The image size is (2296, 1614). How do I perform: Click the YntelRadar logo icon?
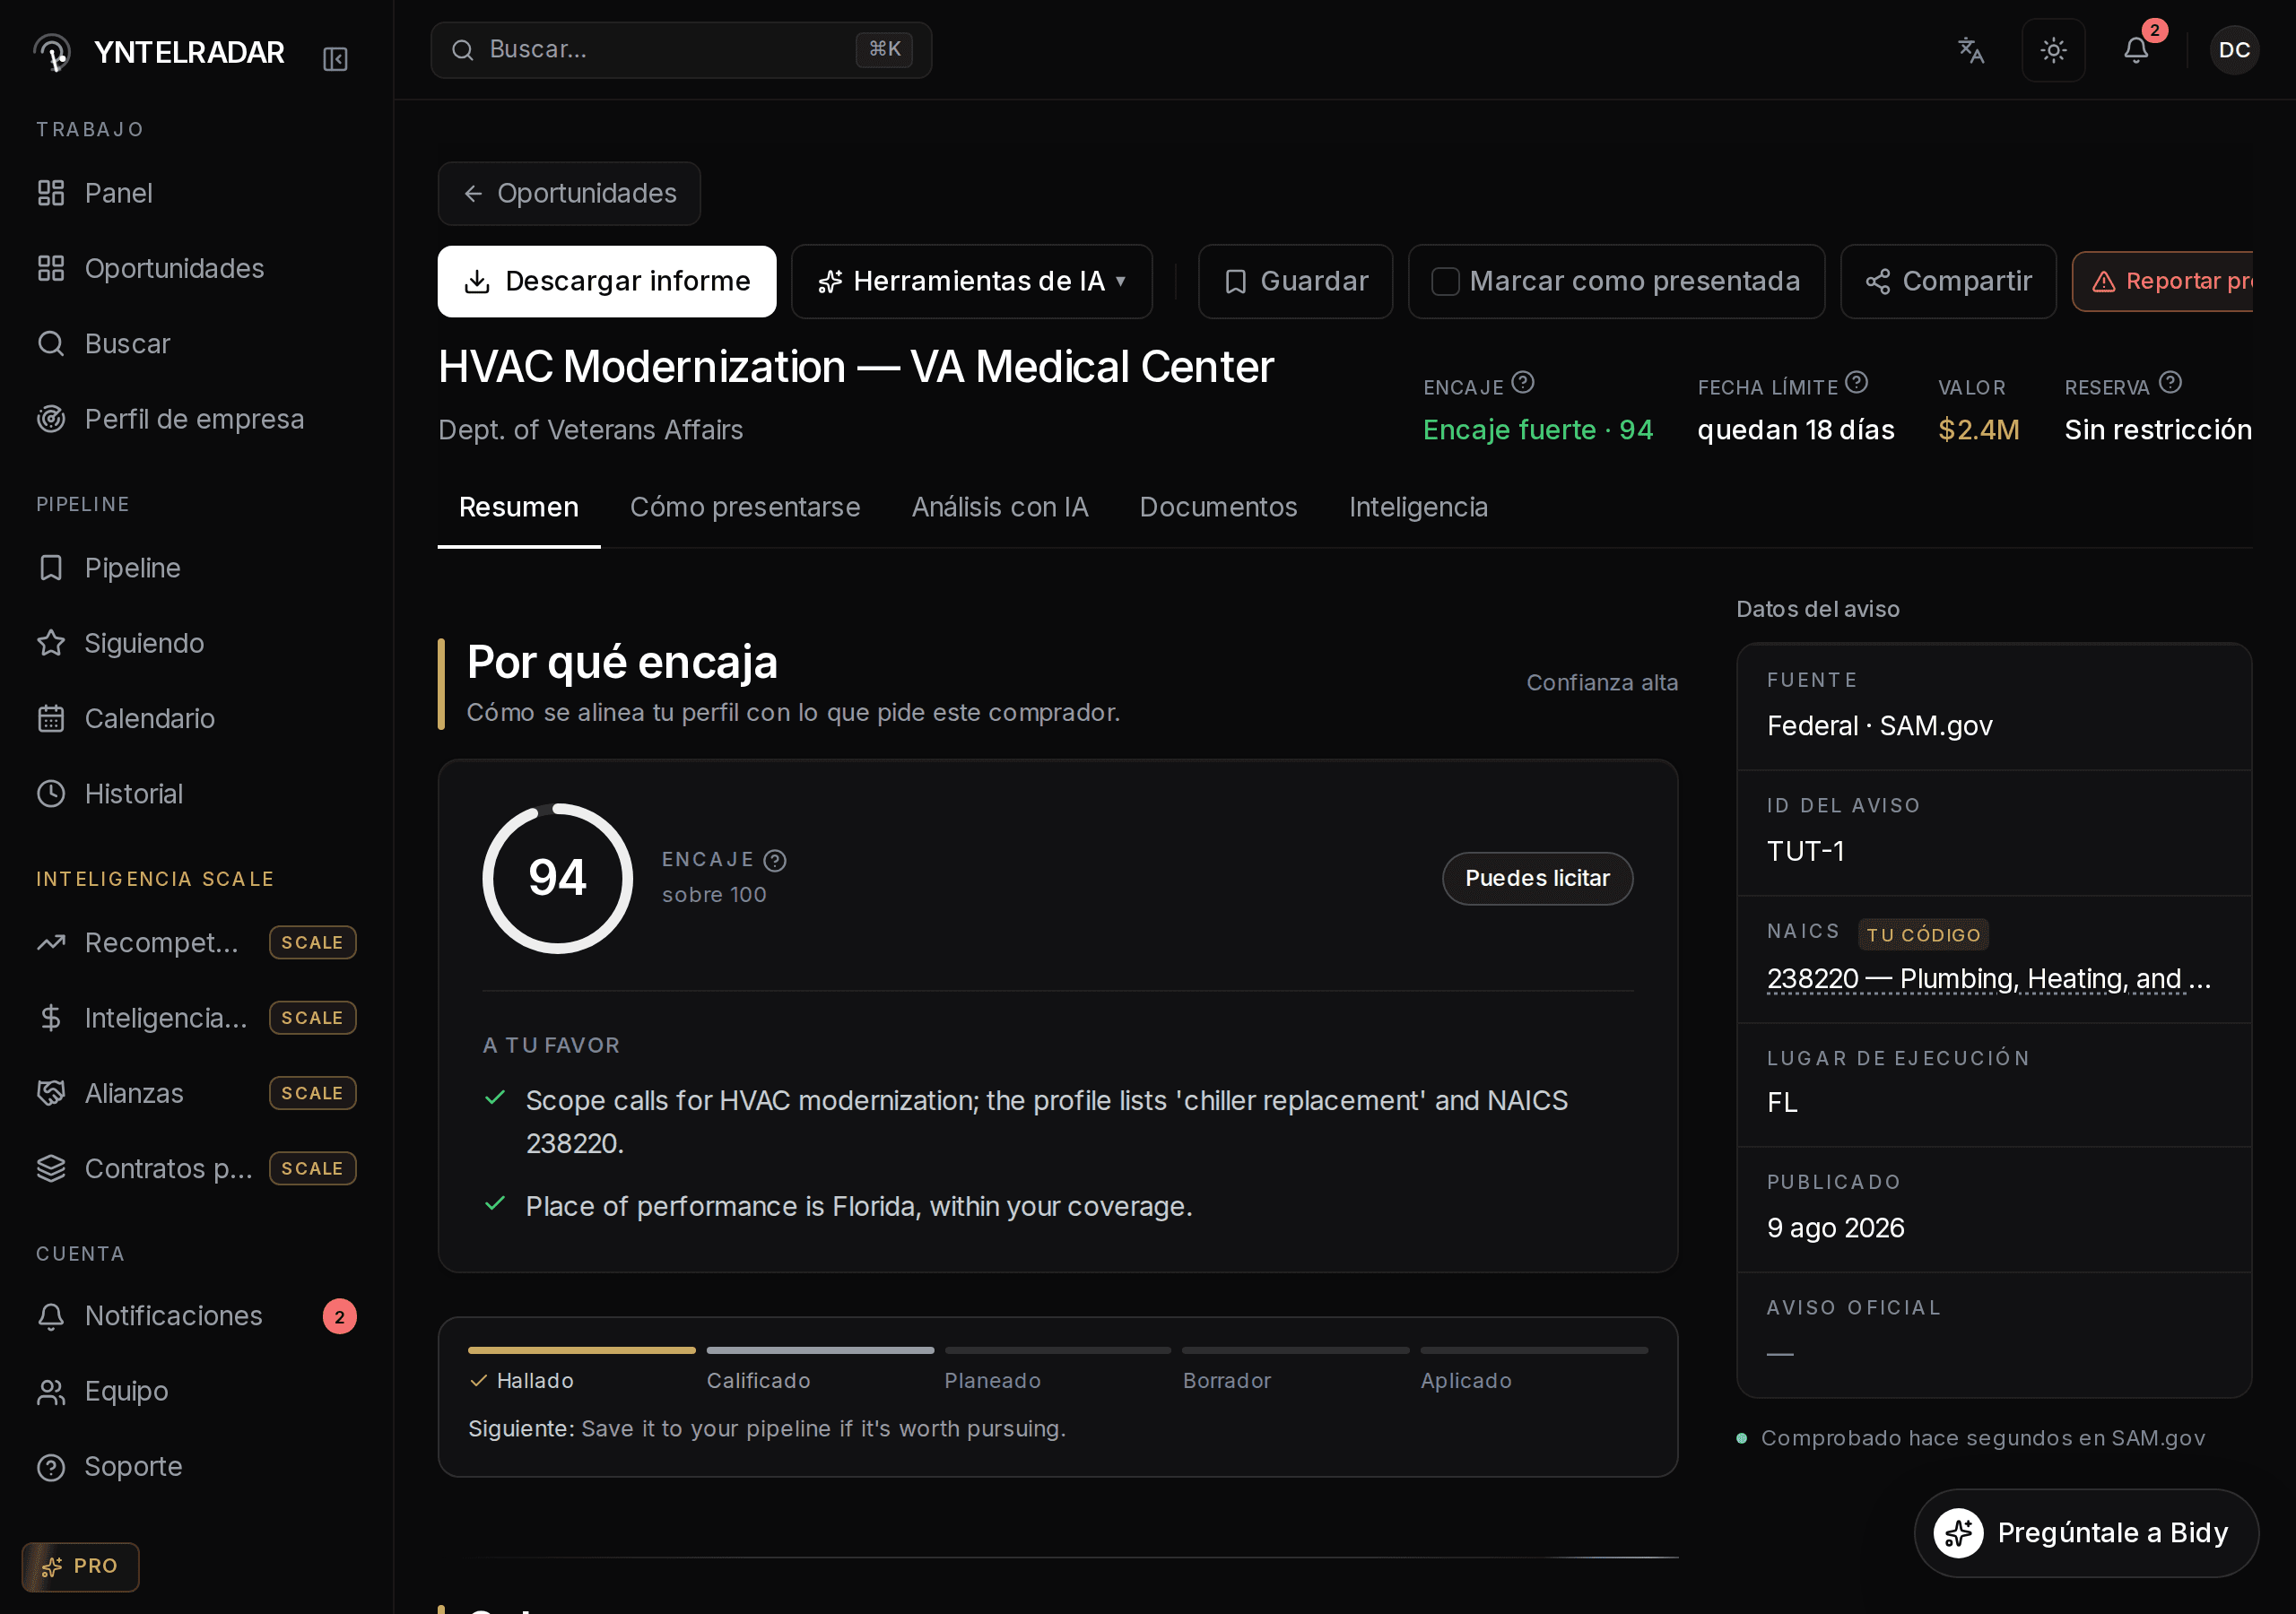point(53,51)
